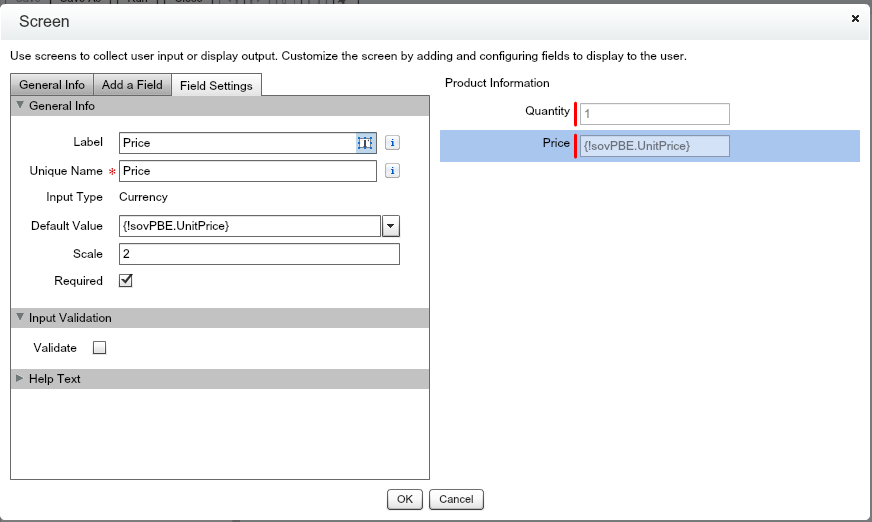Close the Screen dialog with the X

pyautogui.click(x=855, y=18)
